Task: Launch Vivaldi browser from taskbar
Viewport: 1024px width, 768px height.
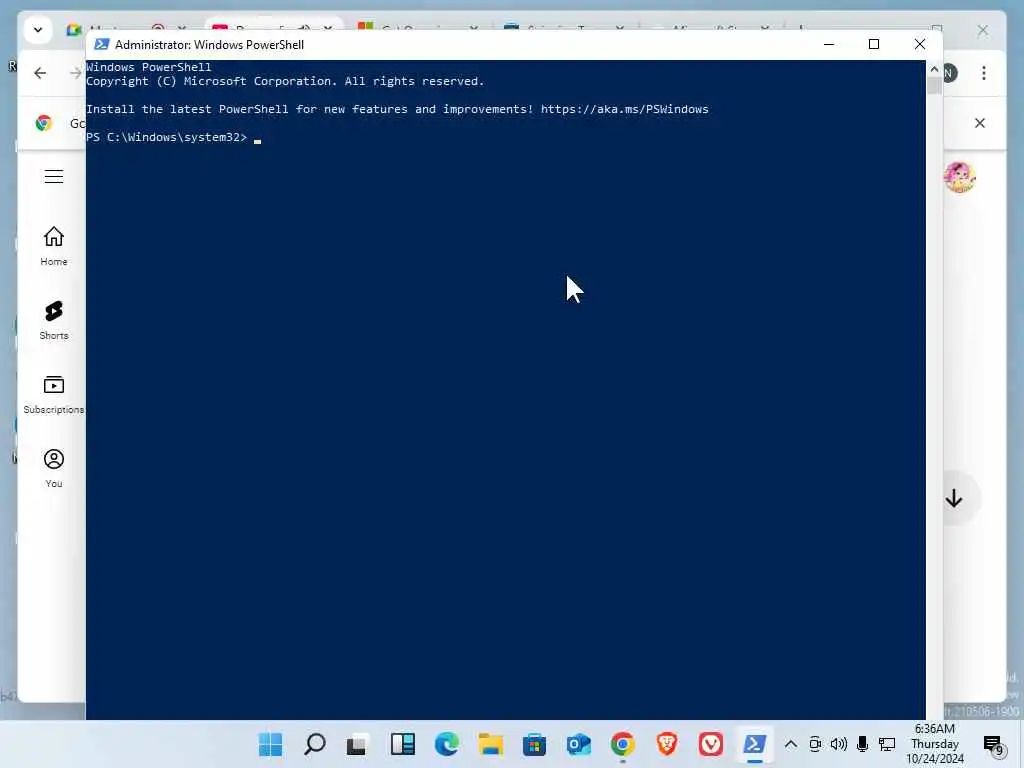Action: tap(711, 744)
